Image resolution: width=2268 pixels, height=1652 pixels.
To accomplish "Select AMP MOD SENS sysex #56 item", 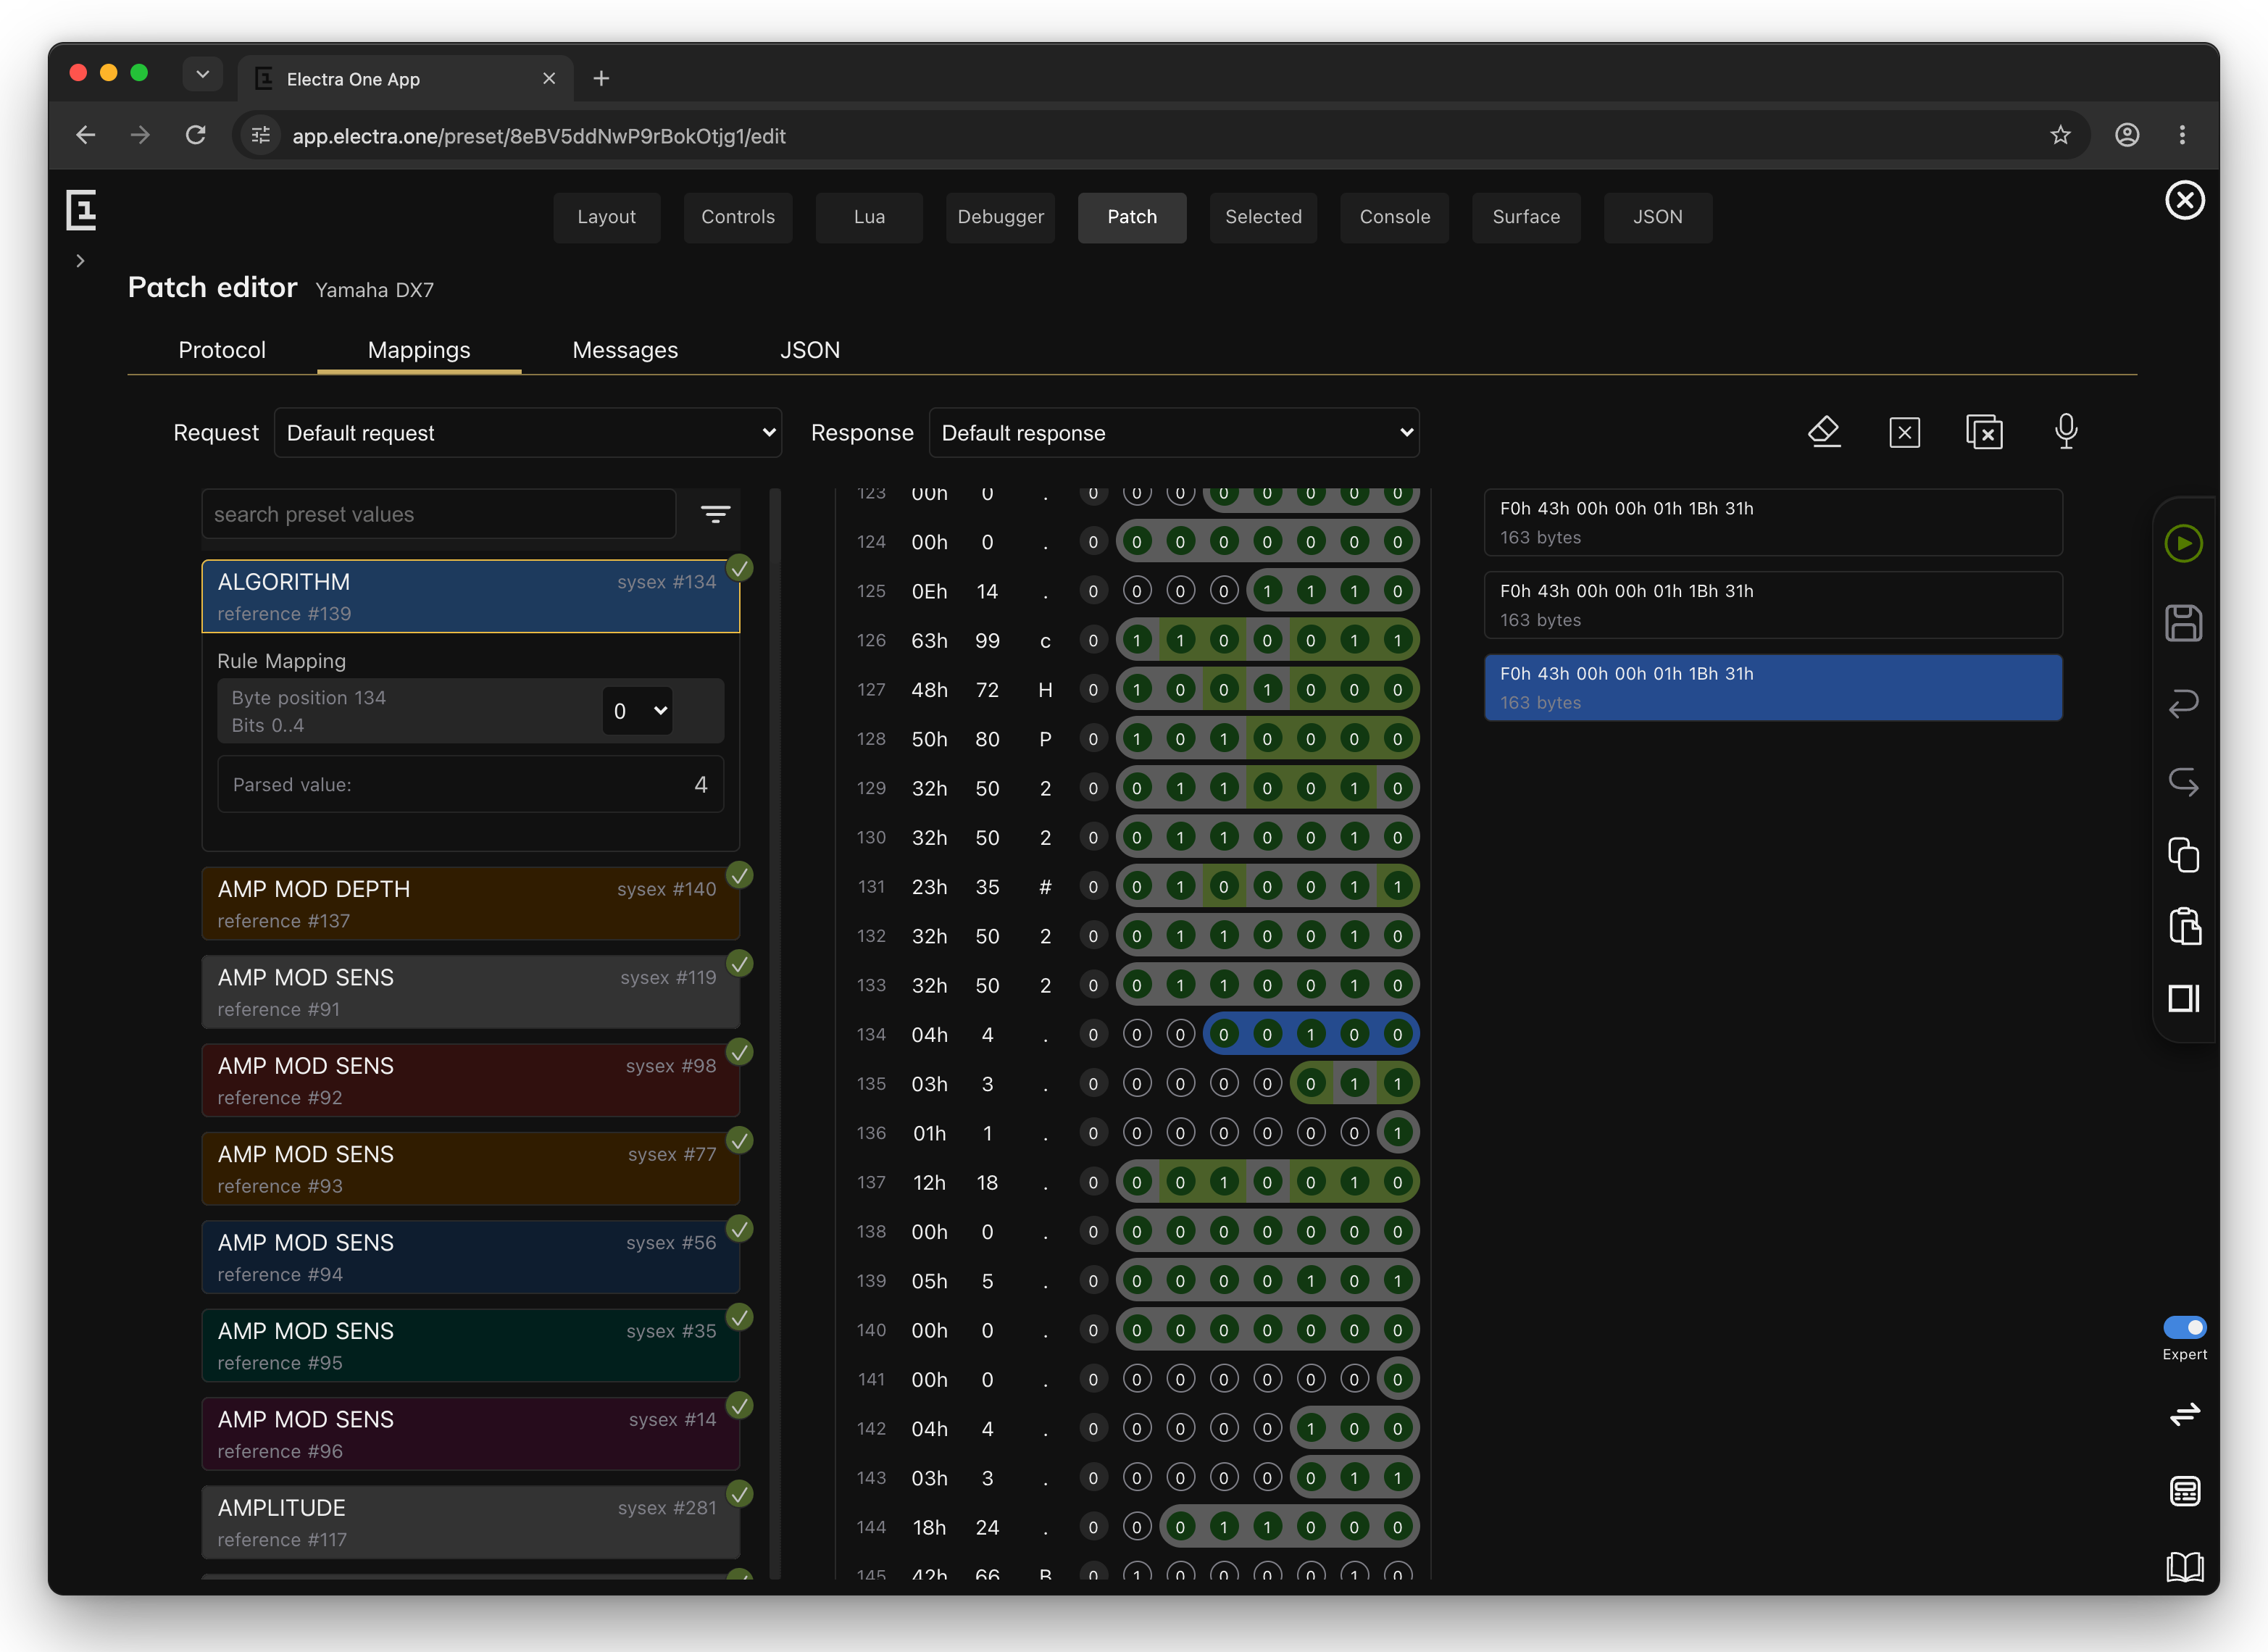I will click(x=470, y=1257).
